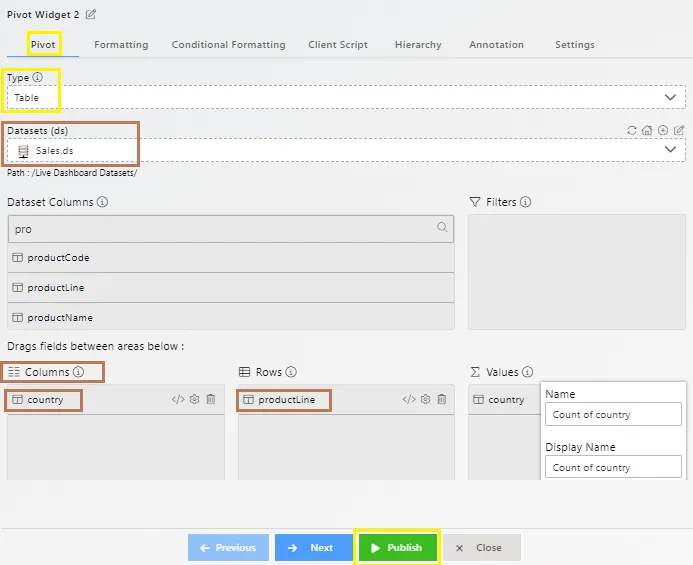This screenshot has height=565, width=693.
Task: Go to the Client Script tab
Action: click(338, 45)
